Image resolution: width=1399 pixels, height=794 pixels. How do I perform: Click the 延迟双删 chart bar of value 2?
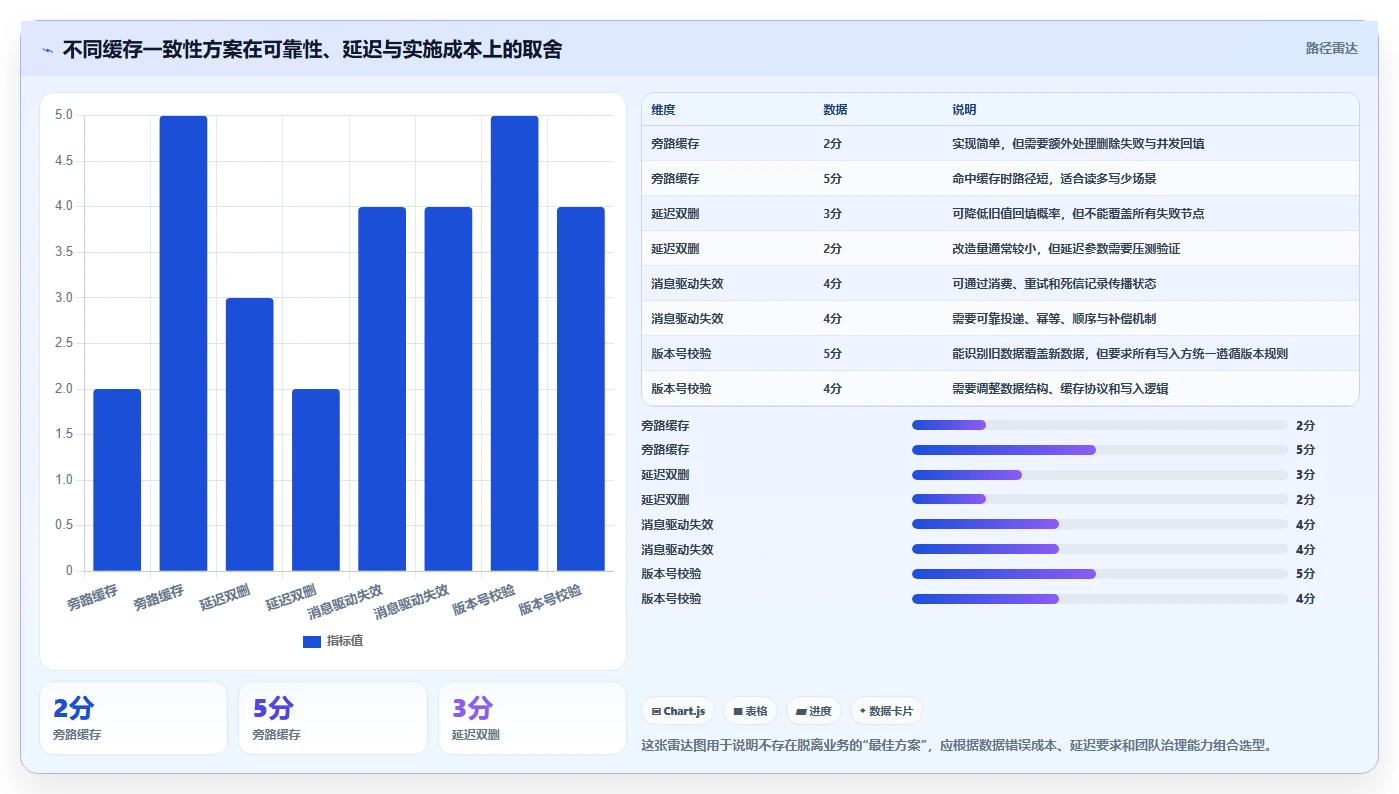(x=316, y=480)
